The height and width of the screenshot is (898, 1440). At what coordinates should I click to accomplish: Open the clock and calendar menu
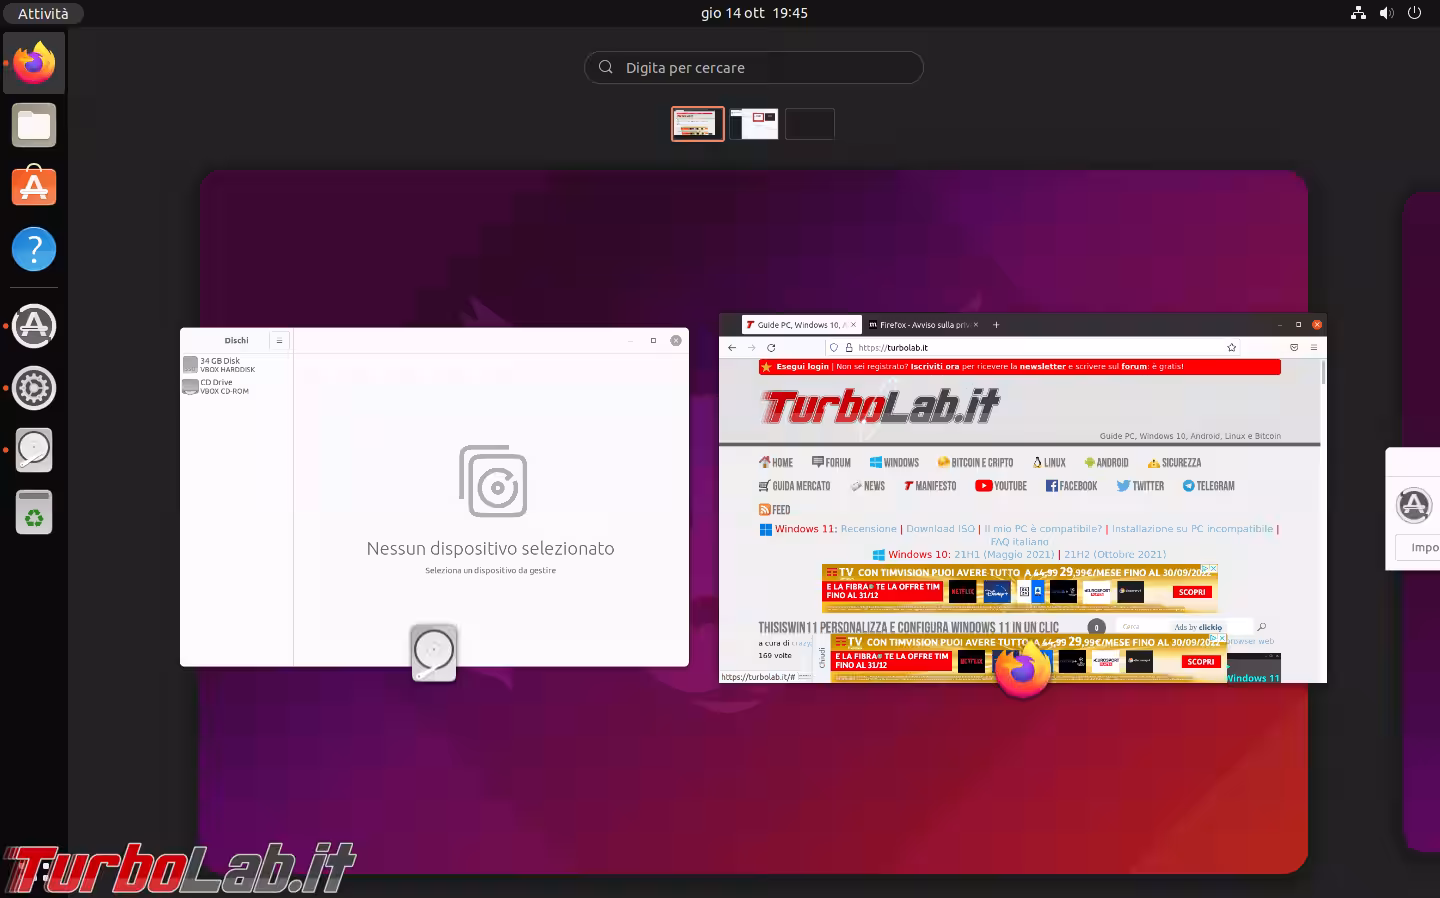(754, 13)
